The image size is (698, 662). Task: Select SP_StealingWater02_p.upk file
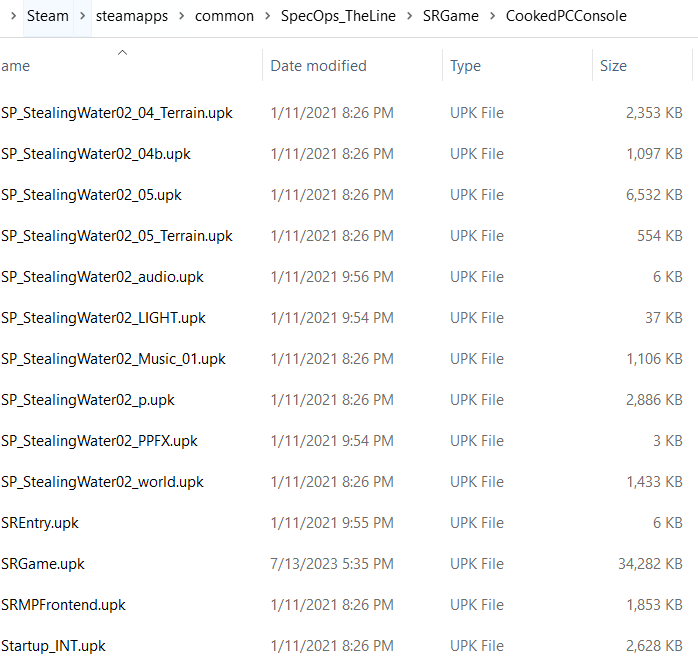(88, 400)
